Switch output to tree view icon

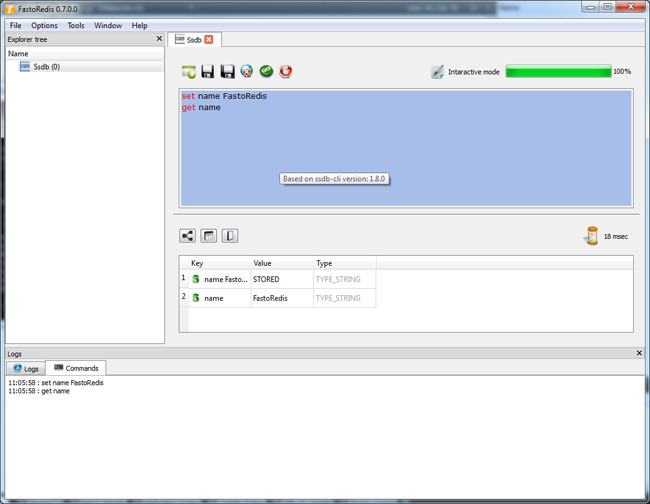(x=187, y=236)
